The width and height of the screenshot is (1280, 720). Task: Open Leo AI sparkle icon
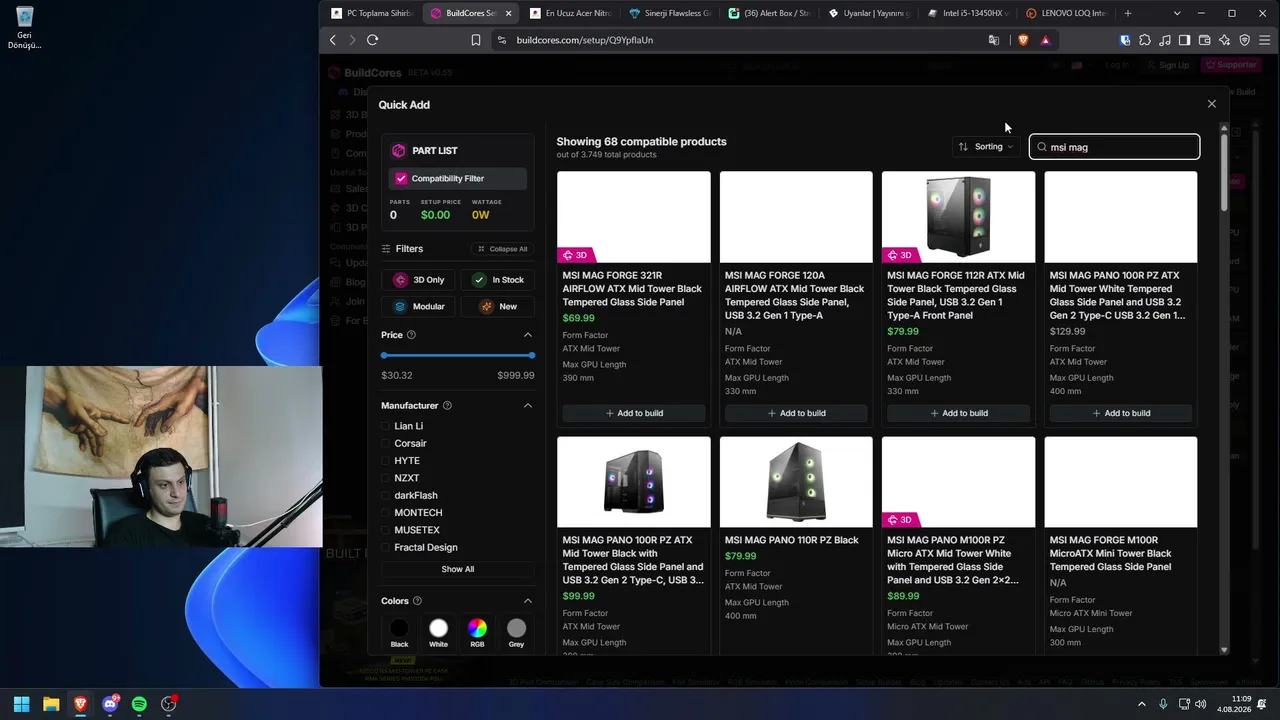coord(1224,40)
